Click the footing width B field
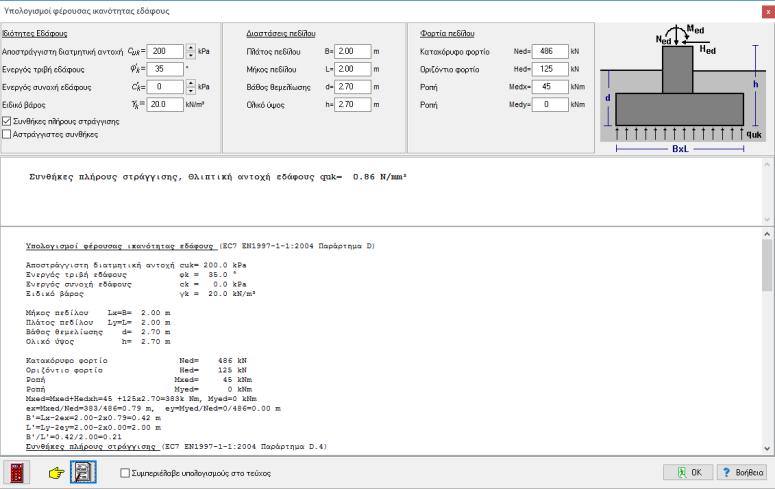775x489 pixels. click(x=352, y=51)
